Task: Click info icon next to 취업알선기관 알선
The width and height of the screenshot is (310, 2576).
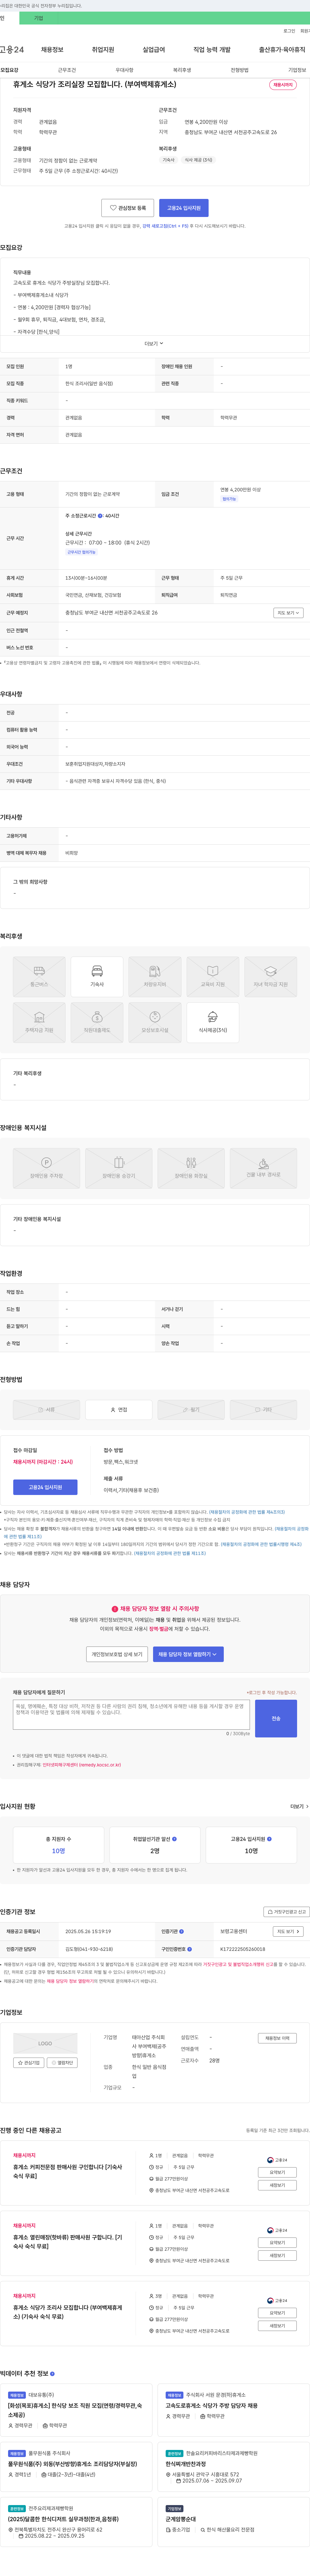Action: (174, 1839)
